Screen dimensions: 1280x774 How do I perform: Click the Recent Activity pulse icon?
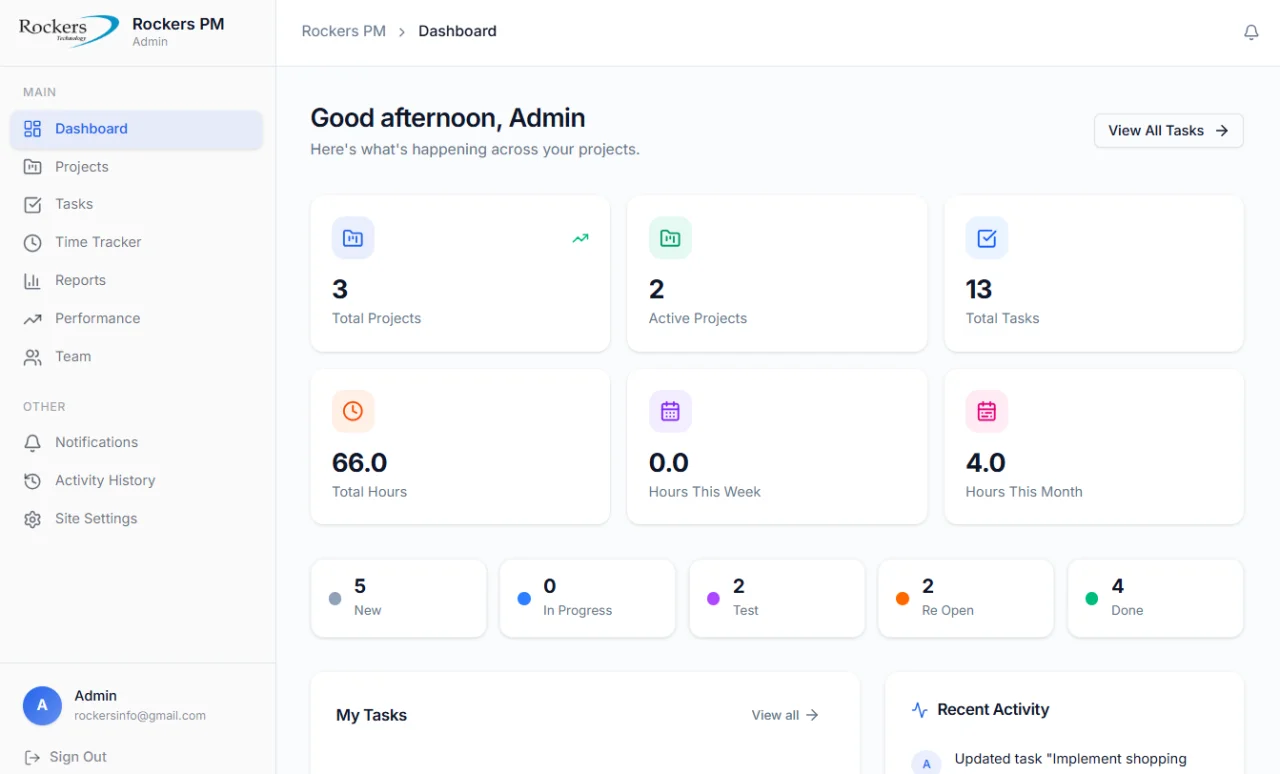pyautogui.click(x=920, y=710)
